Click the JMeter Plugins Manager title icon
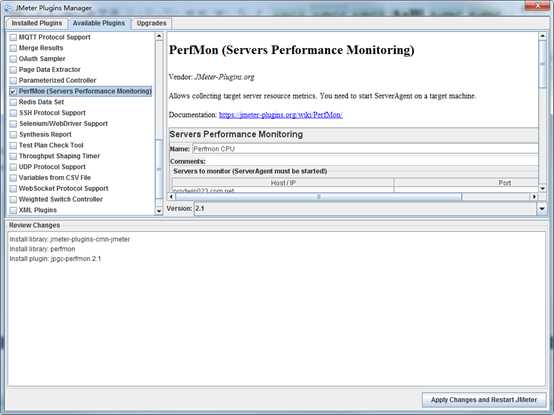The height and width of the screenshot is (415, 554). click(x=8, y=8)
